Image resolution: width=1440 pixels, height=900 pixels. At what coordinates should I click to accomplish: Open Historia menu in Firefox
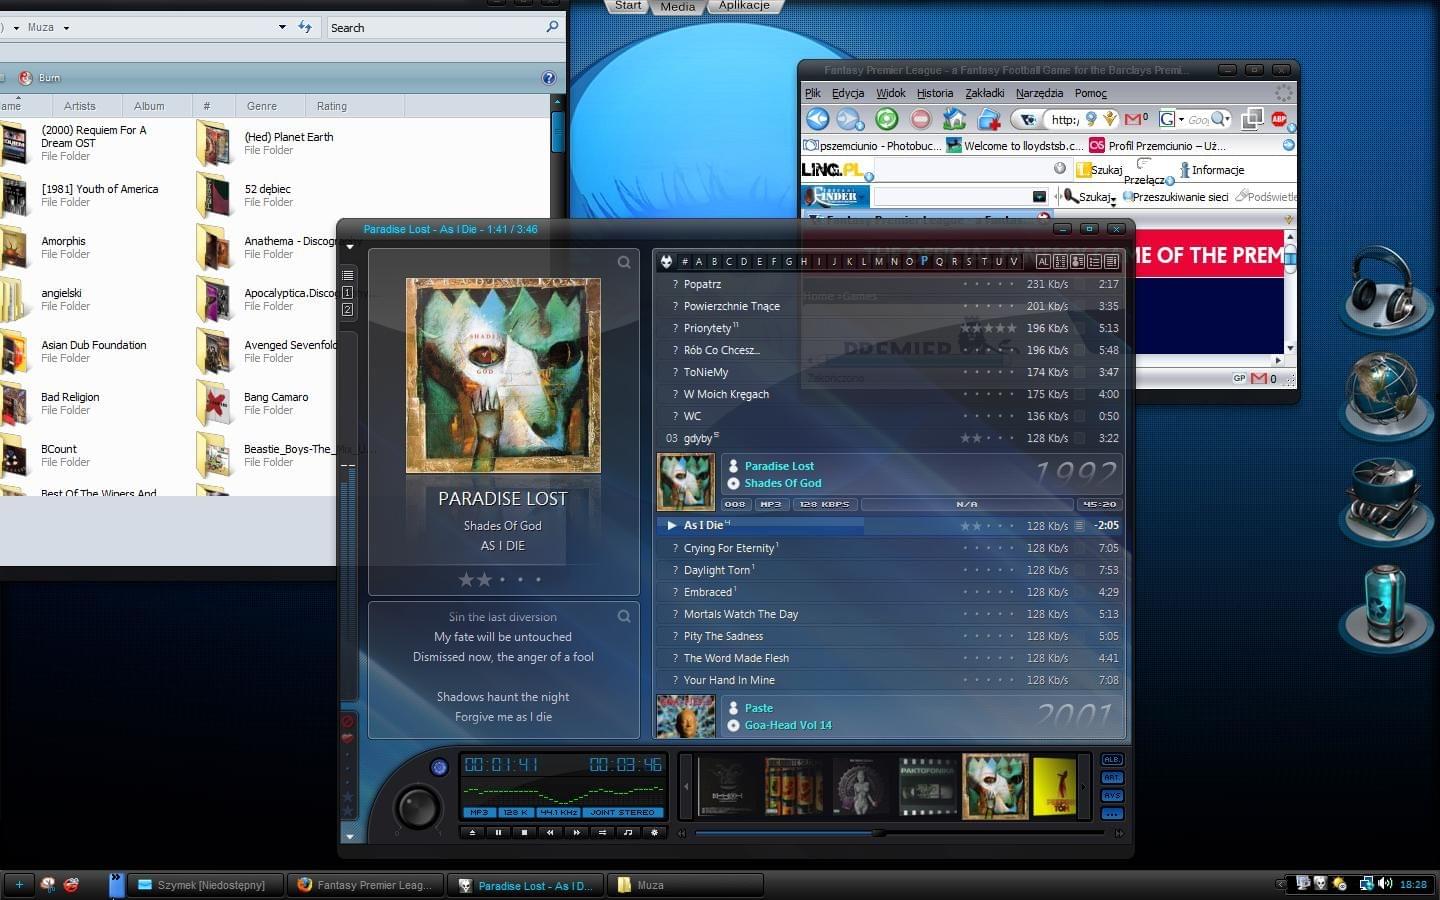935,93
